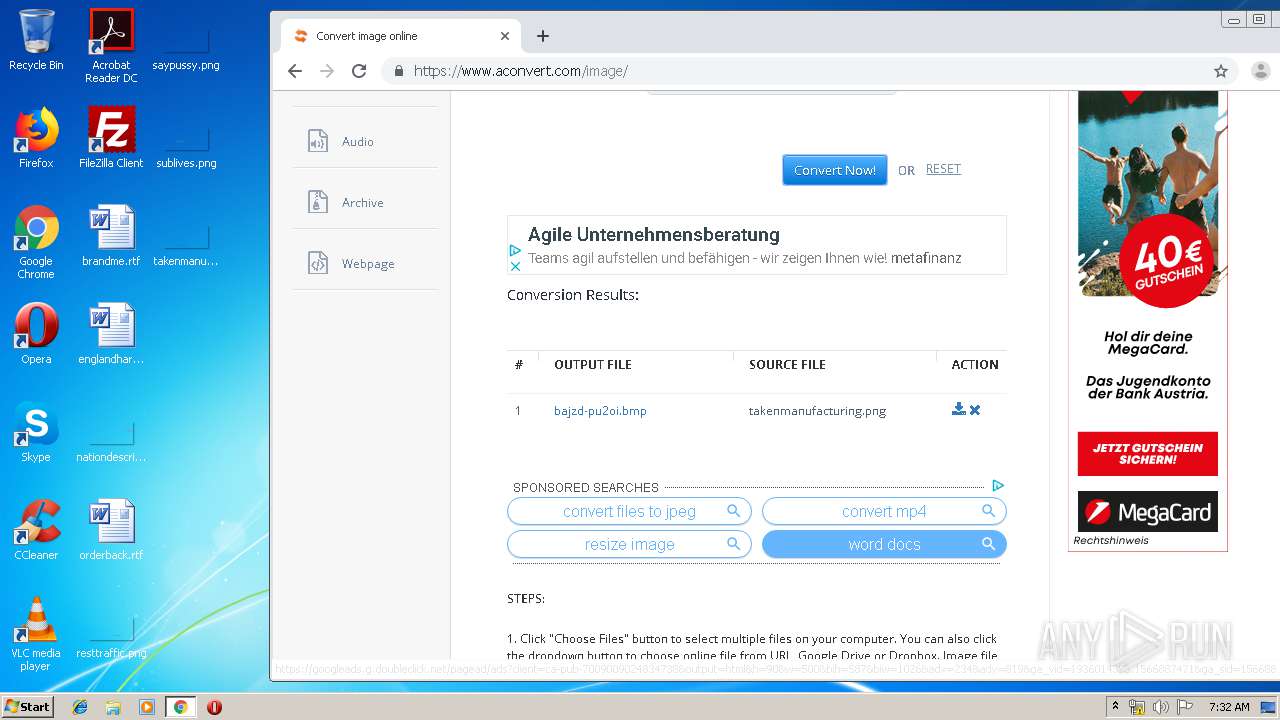The width and height of the screenshot is (1280, 720).
Task: Open media player from taskbar
Action: point(147,707)
